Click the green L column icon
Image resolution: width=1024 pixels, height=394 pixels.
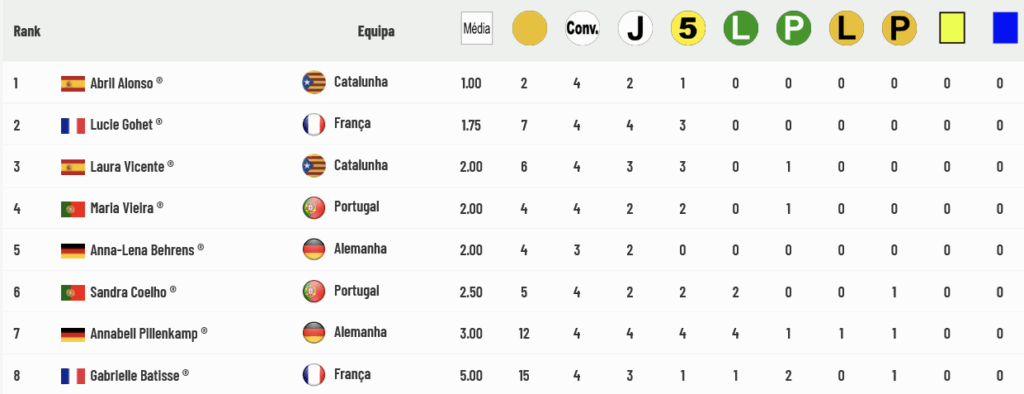[741, 29]
